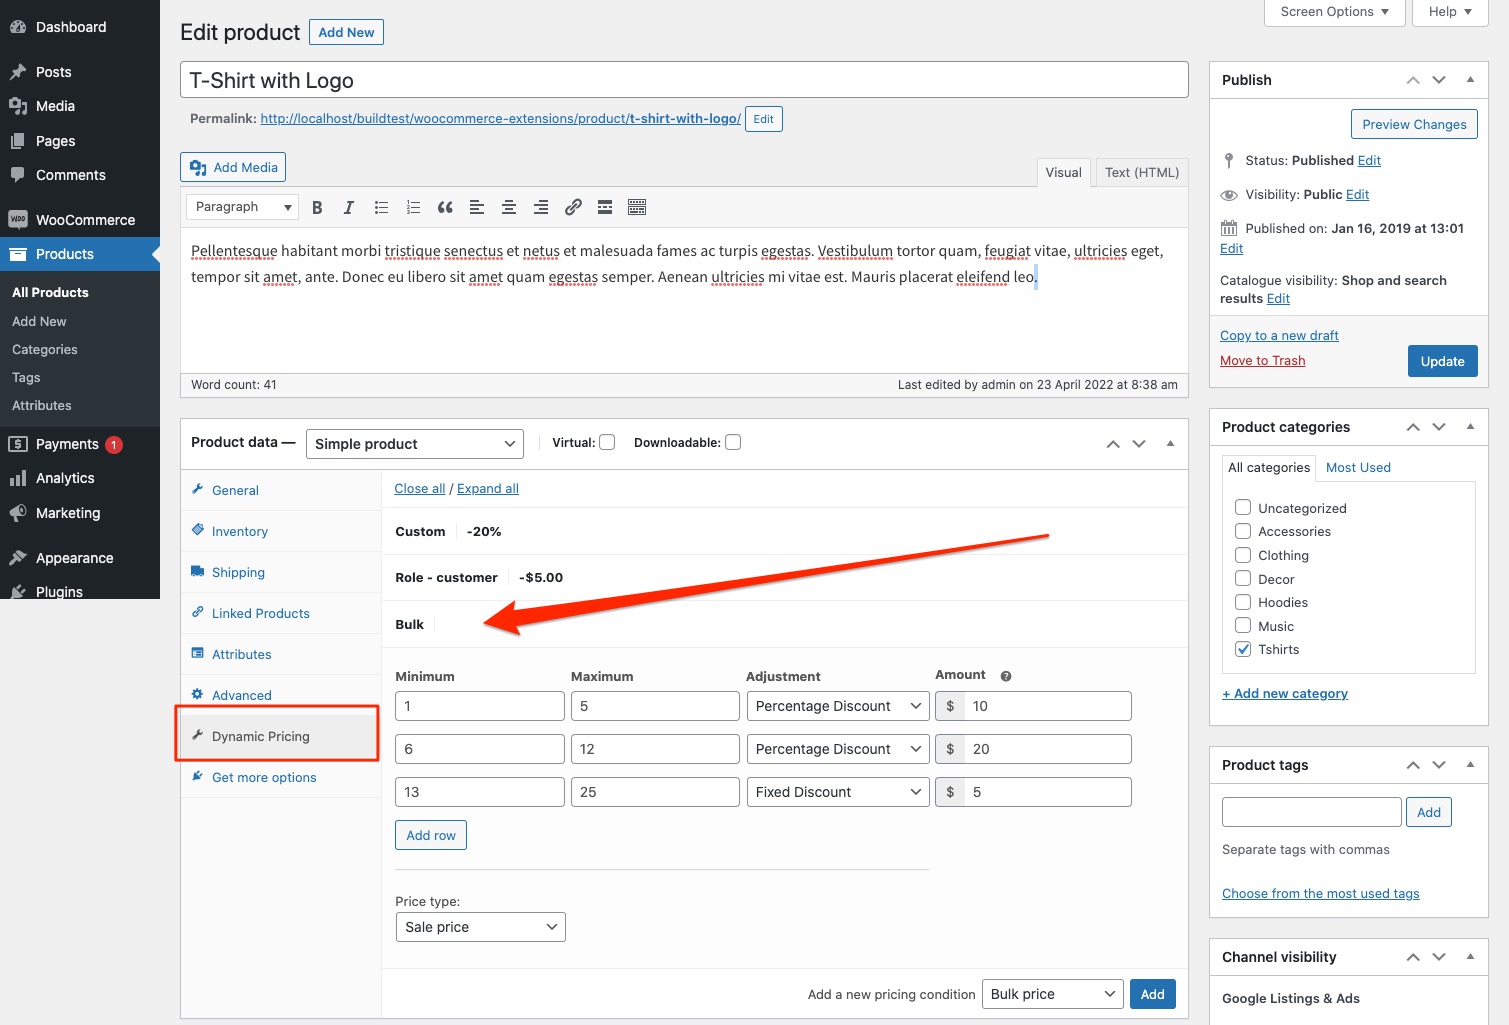Screen dimensions: 1509x1025
Task: Check the Music category
Action: [x=1243, y=625]
